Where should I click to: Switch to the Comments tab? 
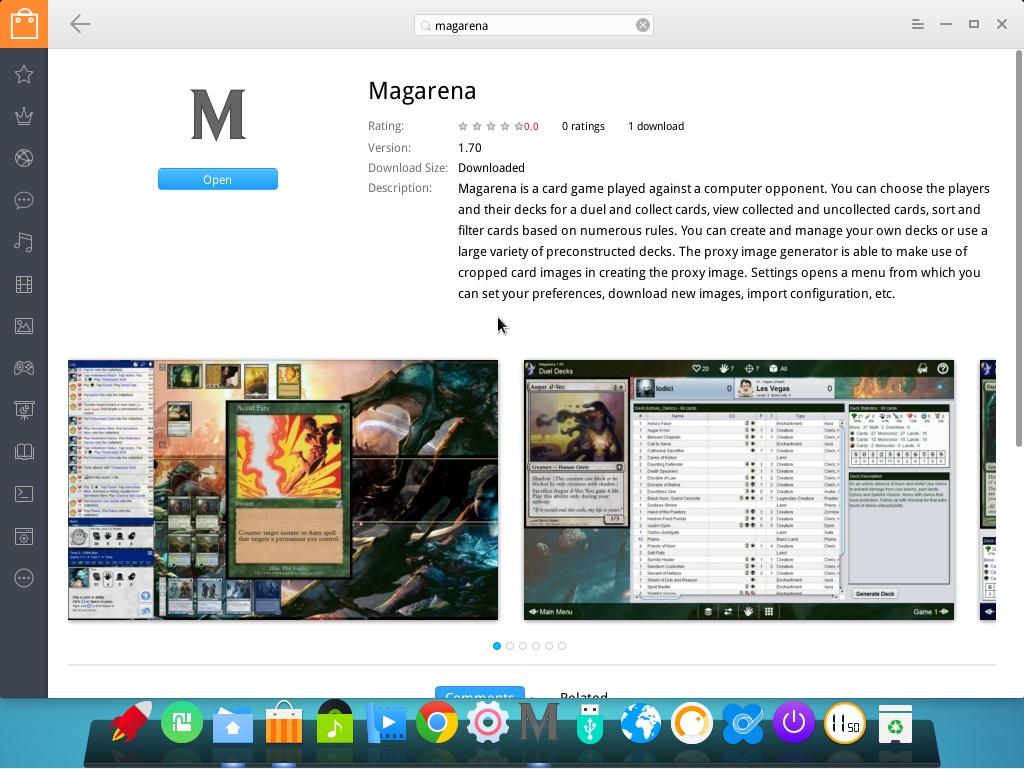pos(480,693)
